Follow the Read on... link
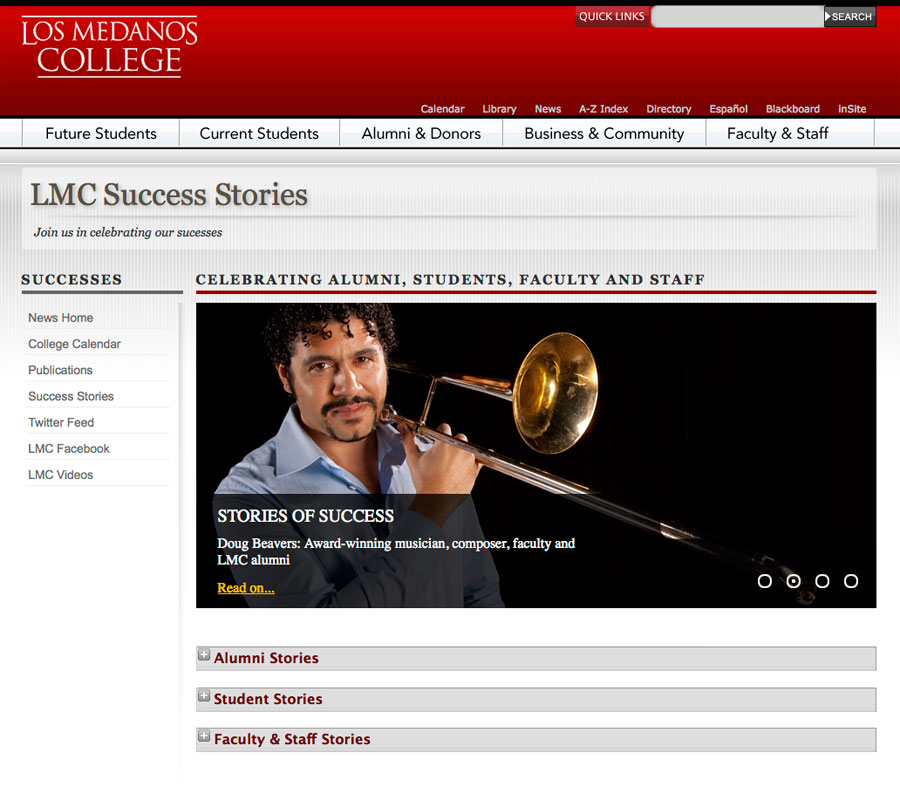This screenshot has width=900, height=794. [246, 588]
